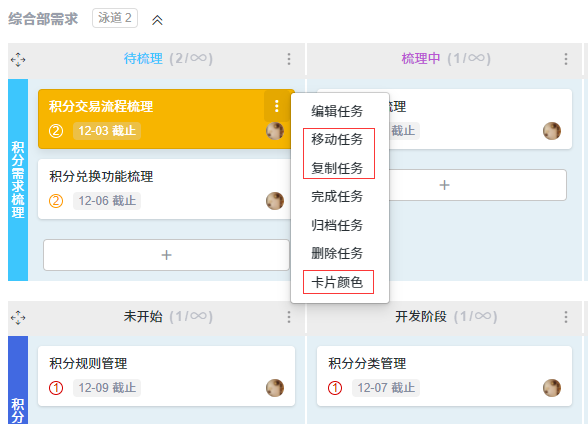Open 卡片颜色 option in the context menu
Image resolution: width=588 pixels, height=424 pixels.
click(337, 282)
